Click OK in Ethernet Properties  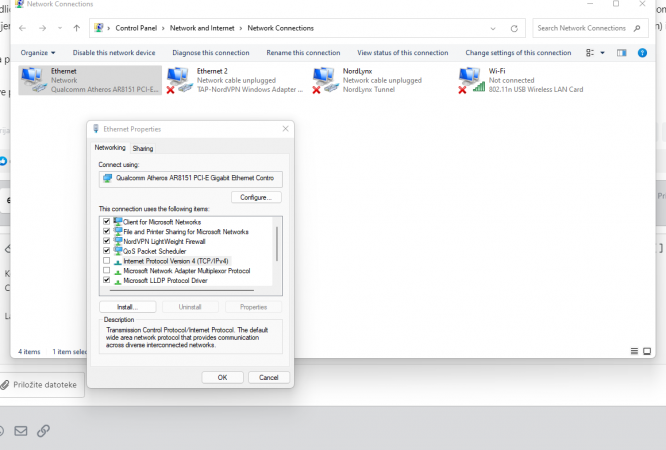(223, 377)
